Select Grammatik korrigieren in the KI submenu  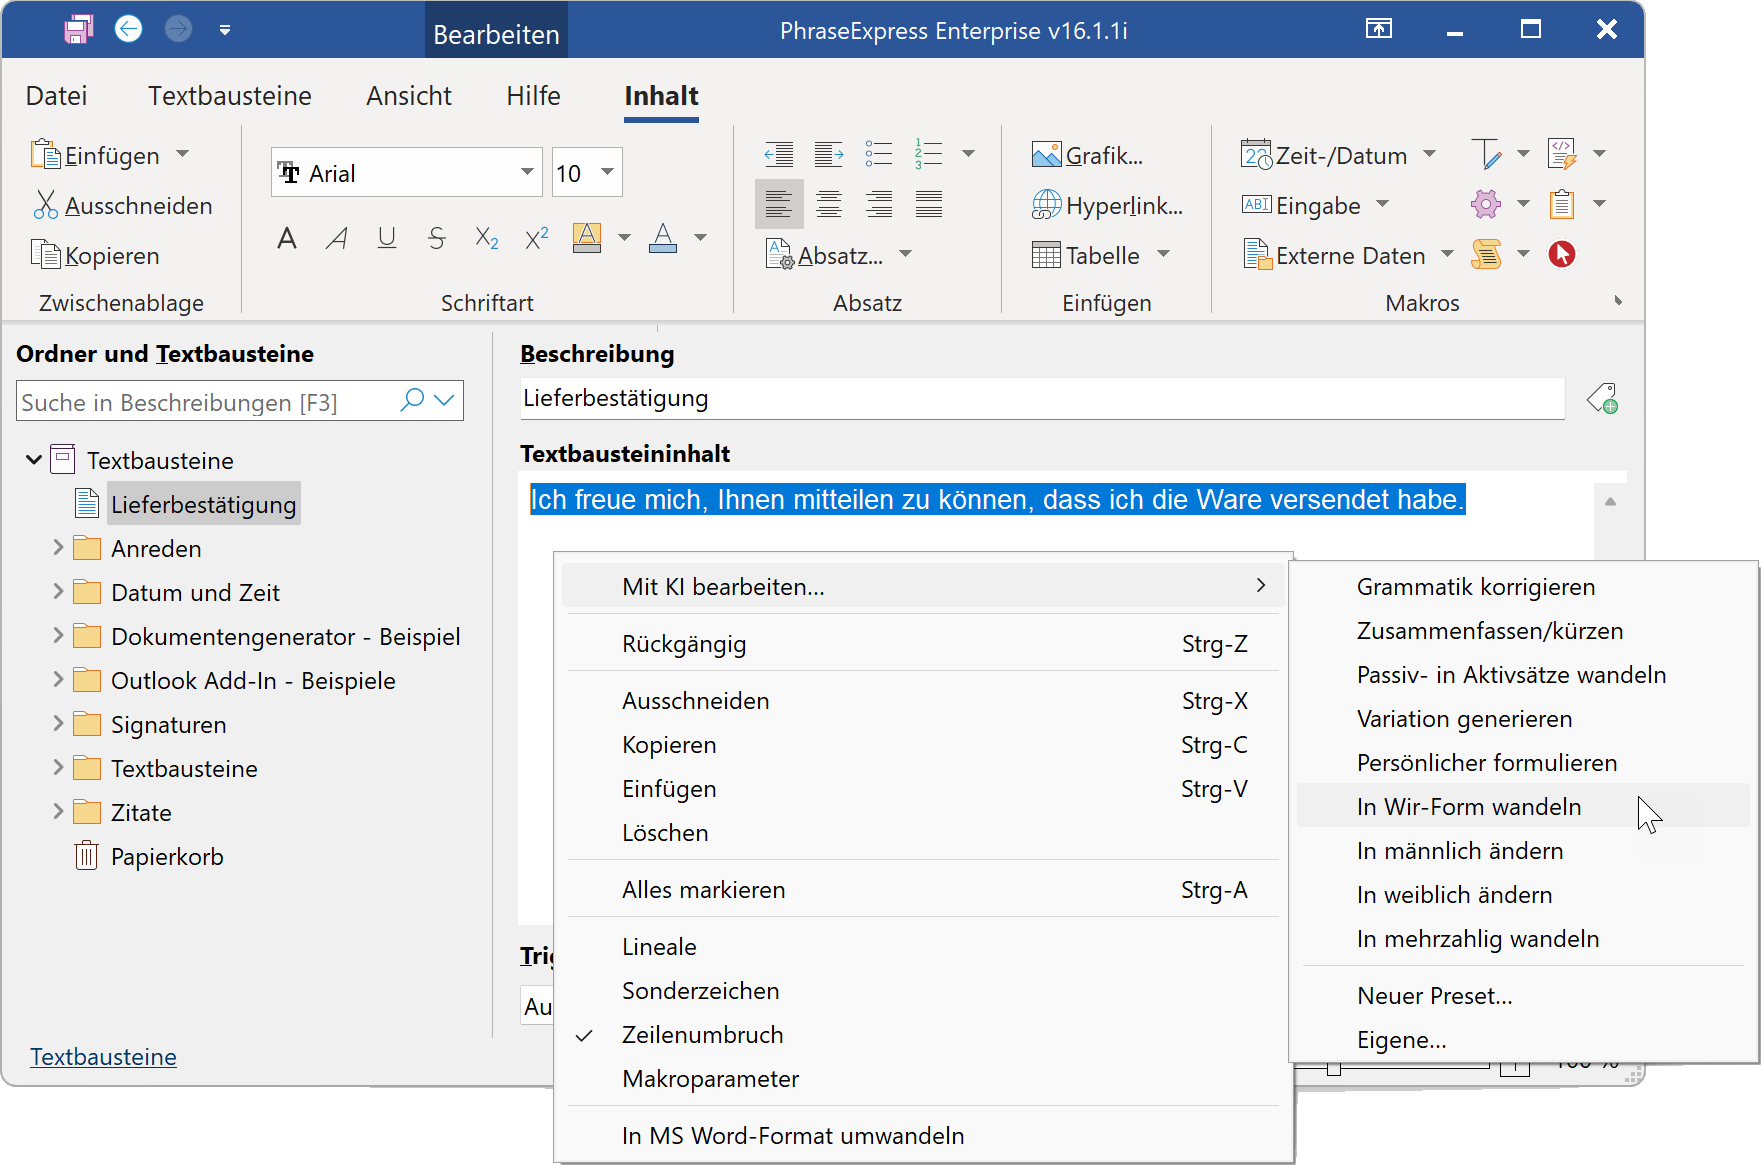click(x=1523, y=587)
